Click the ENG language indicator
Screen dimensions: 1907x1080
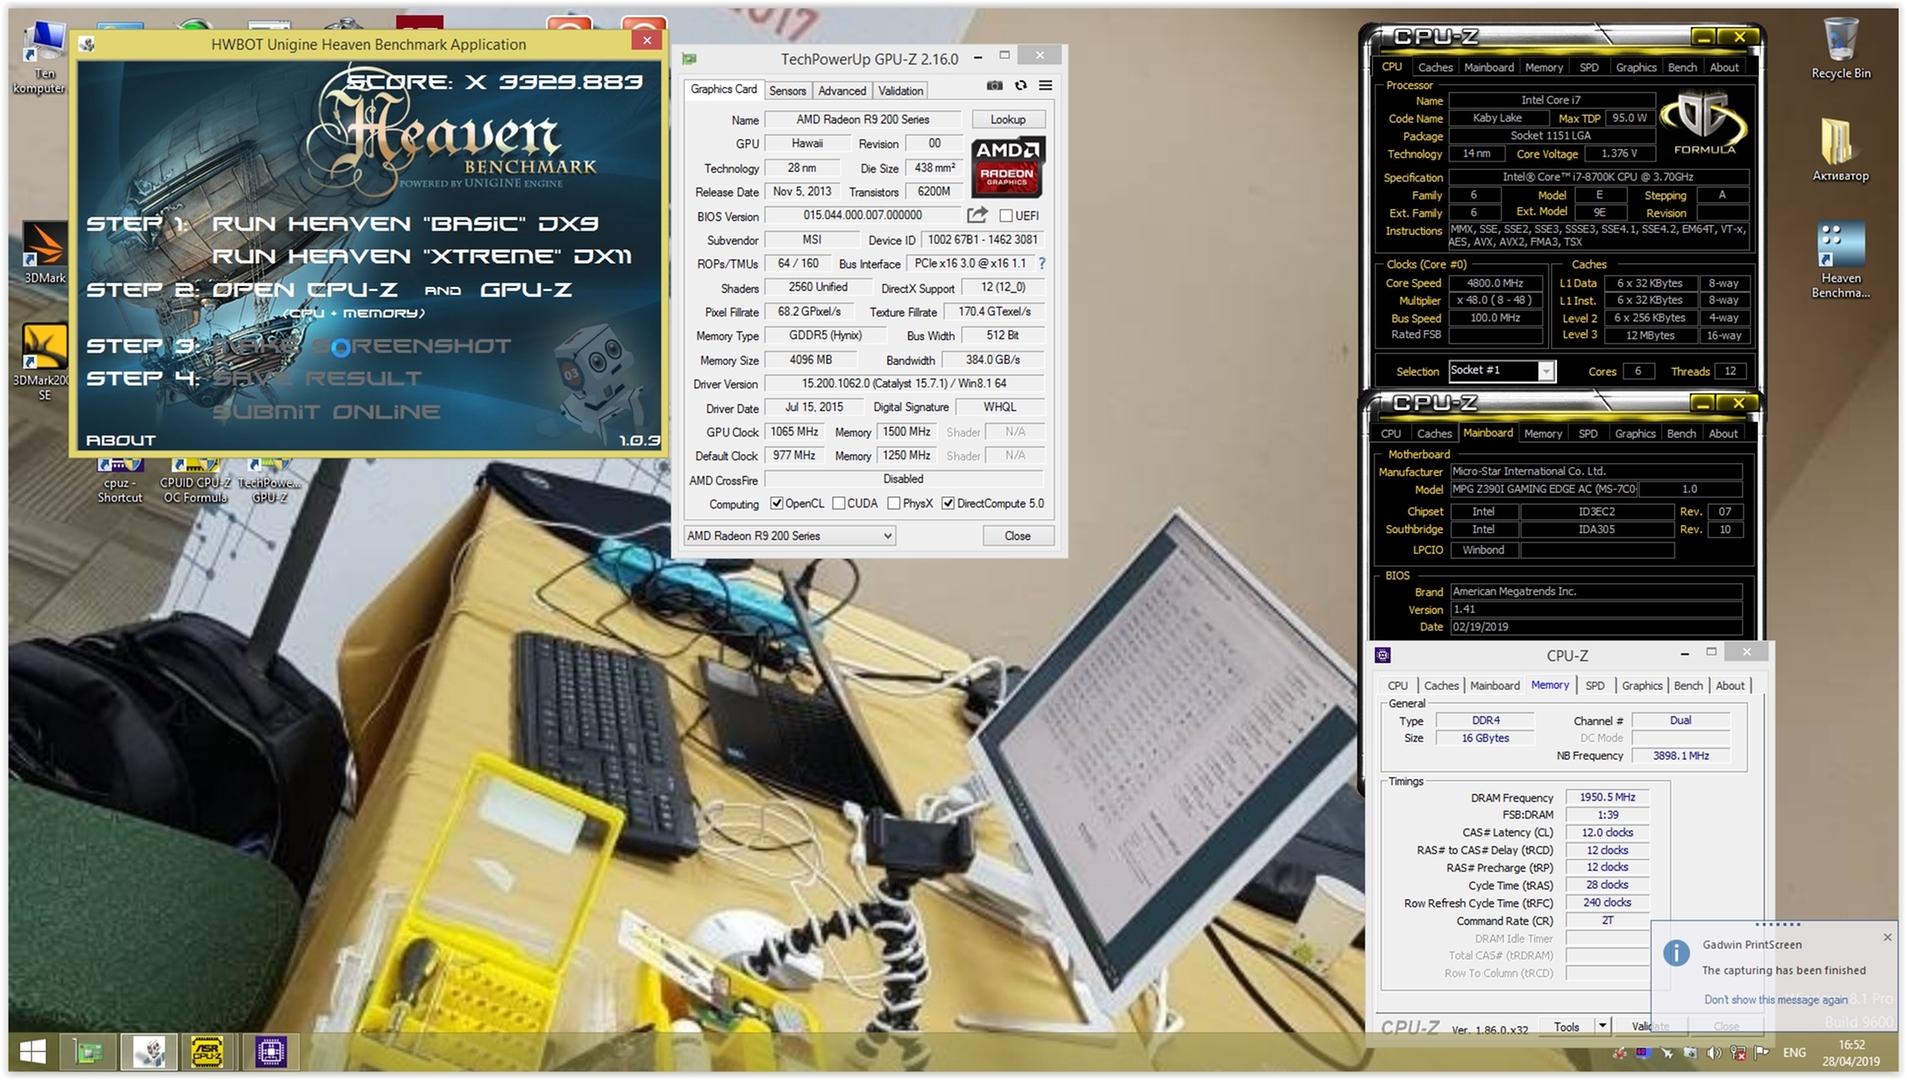click(x=1794, y=1053)
